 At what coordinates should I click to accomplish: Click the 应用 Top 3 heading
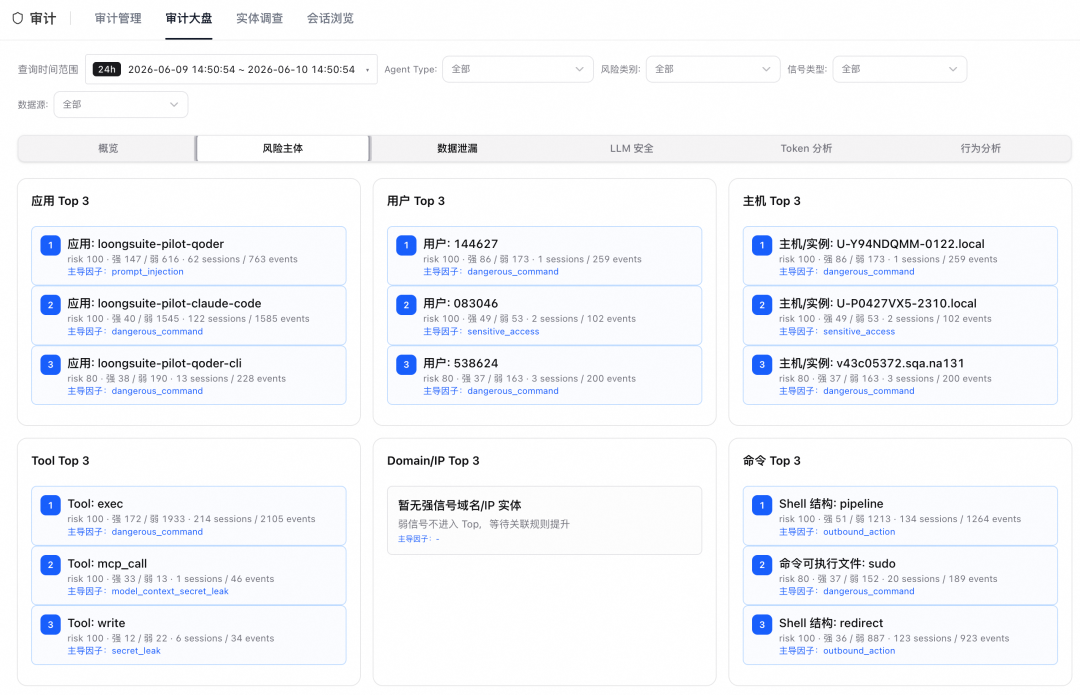[60, 201]
